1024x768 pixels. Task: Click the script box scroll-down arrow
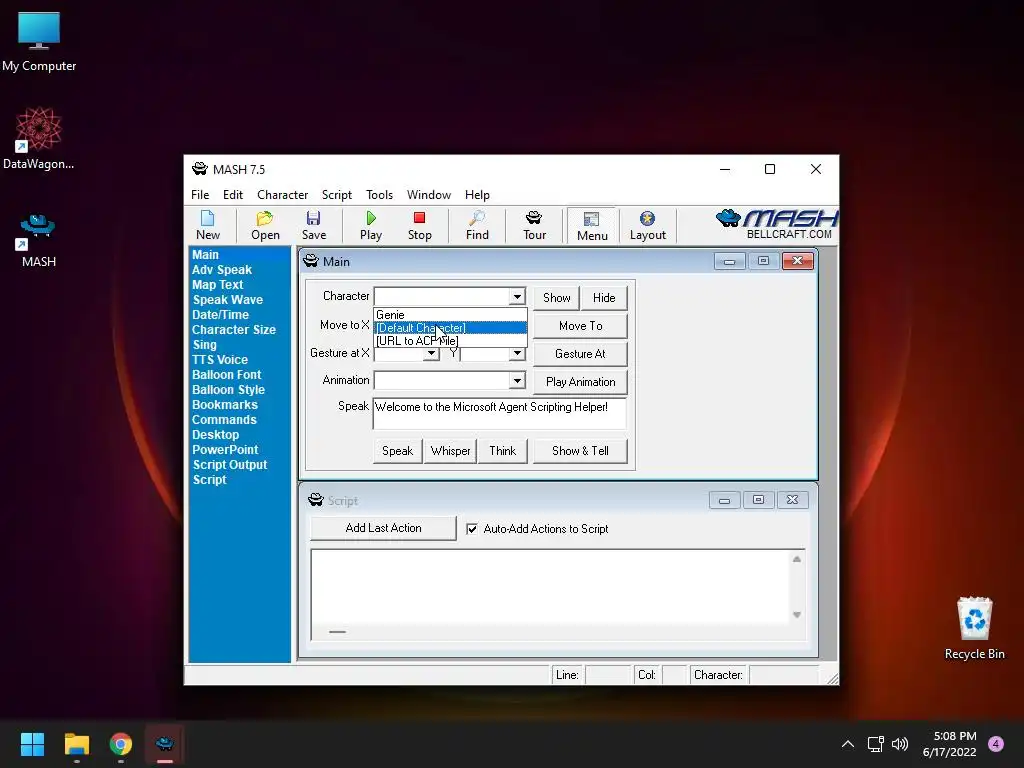797,615
